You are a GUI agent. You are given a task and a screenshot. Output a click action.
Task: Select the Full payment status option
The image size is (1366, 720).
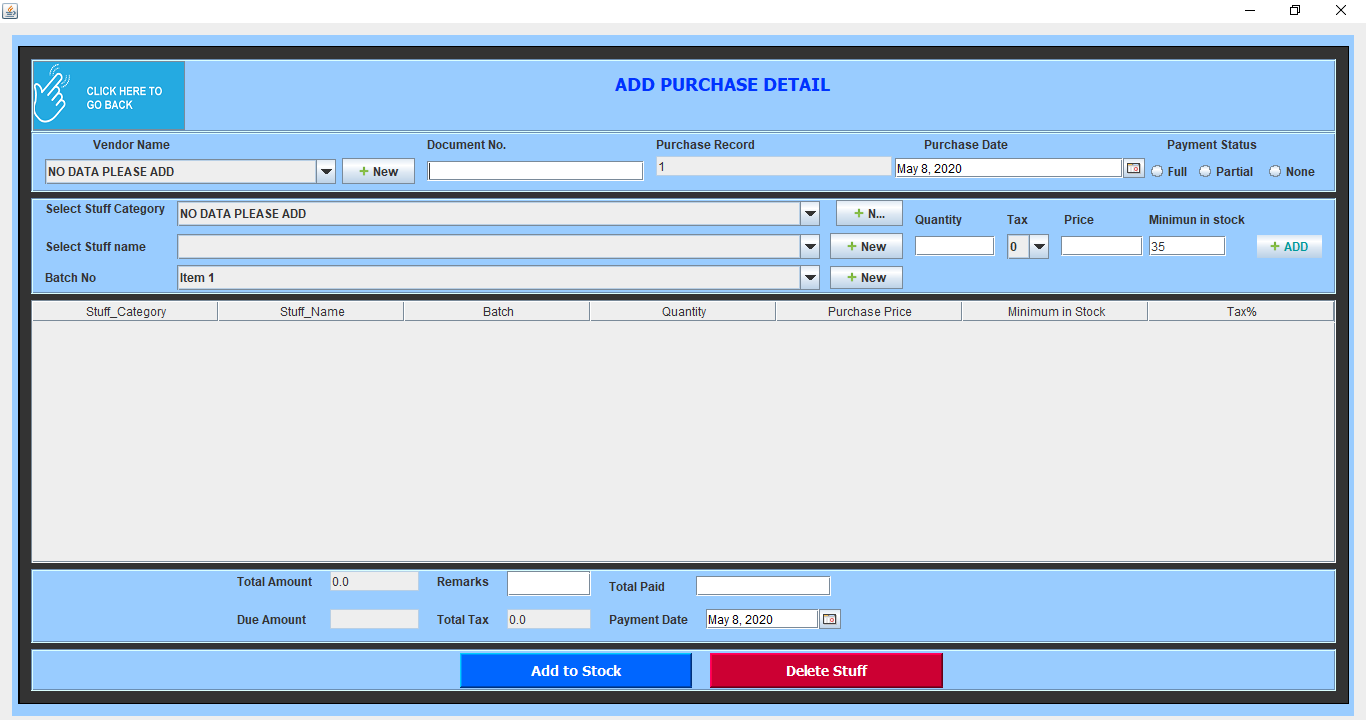pos(1157,172)
